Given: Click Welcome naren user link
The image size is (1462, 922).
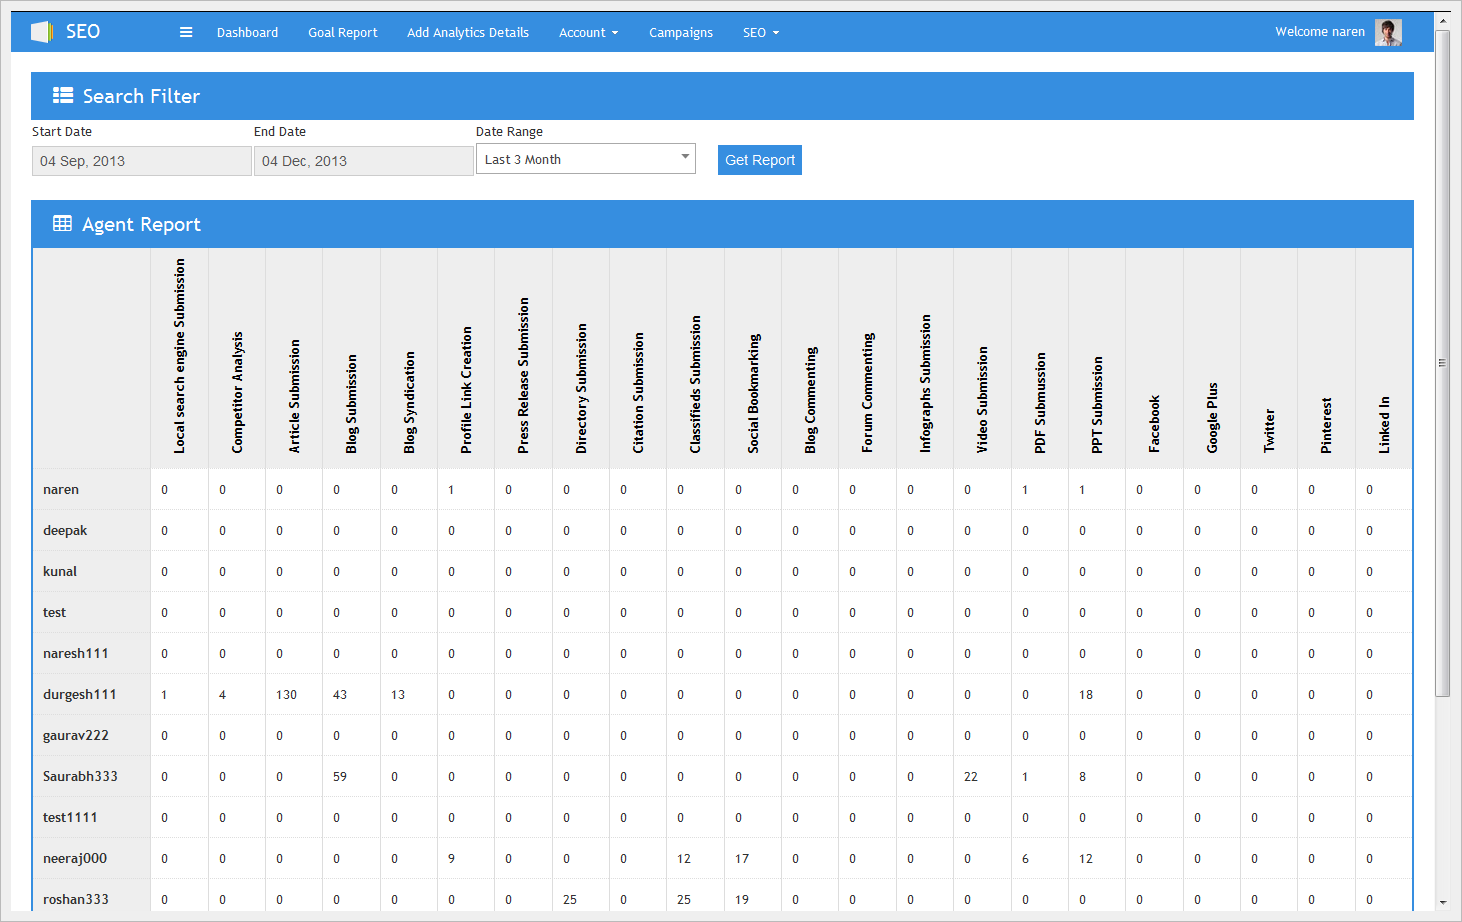Looking at the screenshot, I should pos(1319,32).
